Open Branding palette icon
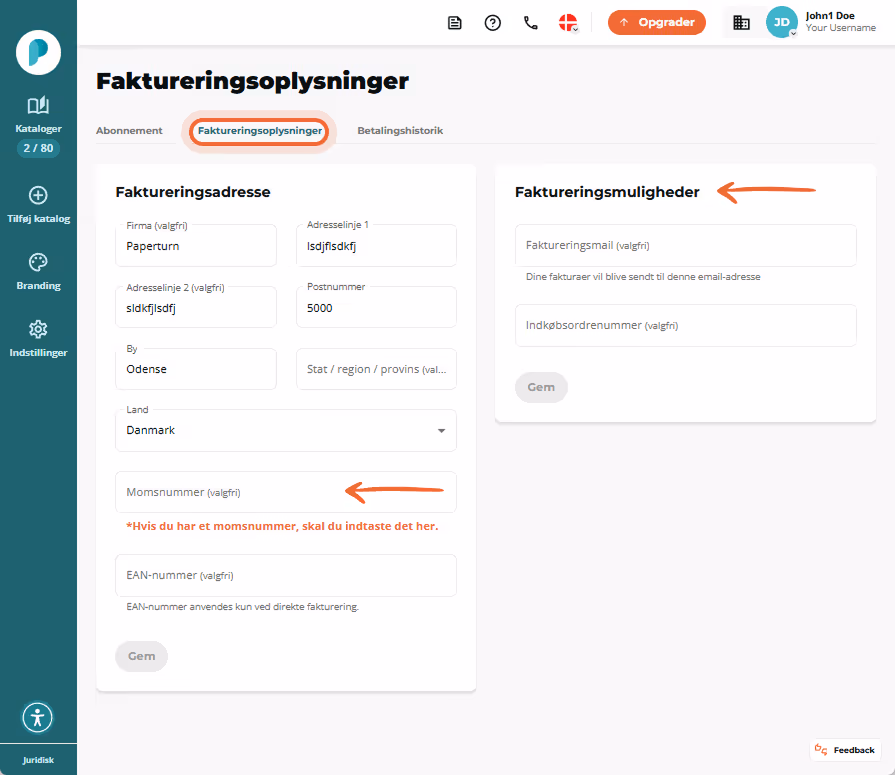 click(38, 263)
